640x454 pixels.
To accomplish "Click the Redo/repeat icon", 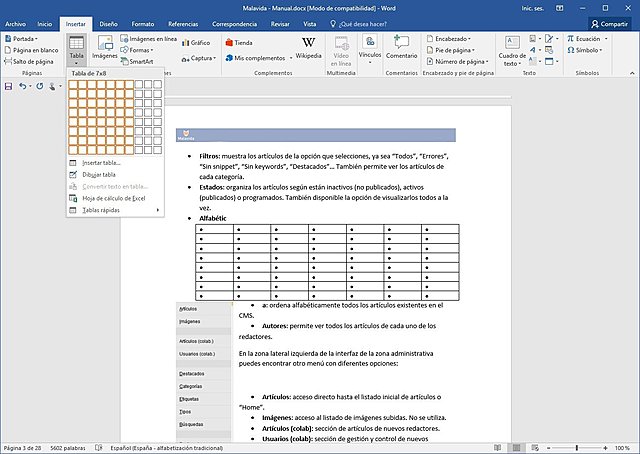I will (40, 87).
